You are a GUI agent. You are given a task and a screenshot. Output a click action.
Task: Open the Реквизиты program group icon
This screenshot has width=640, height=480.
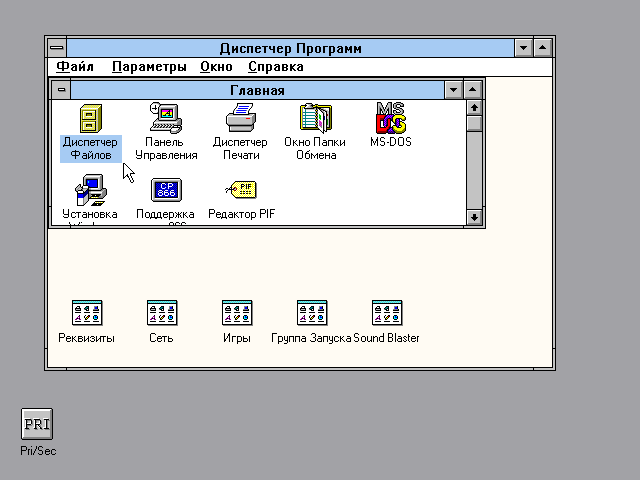87,313
